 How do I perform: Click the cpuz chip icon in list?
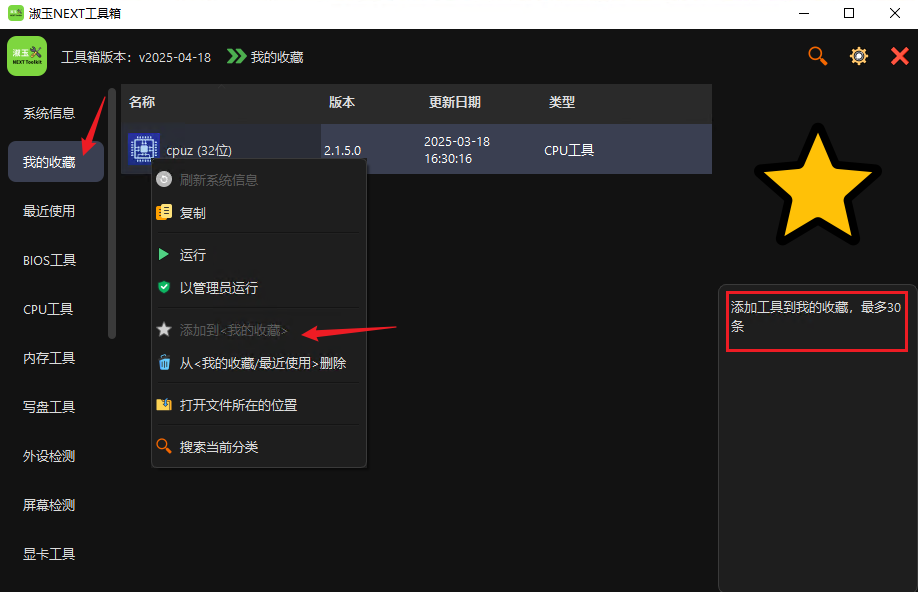pos(143,149)
